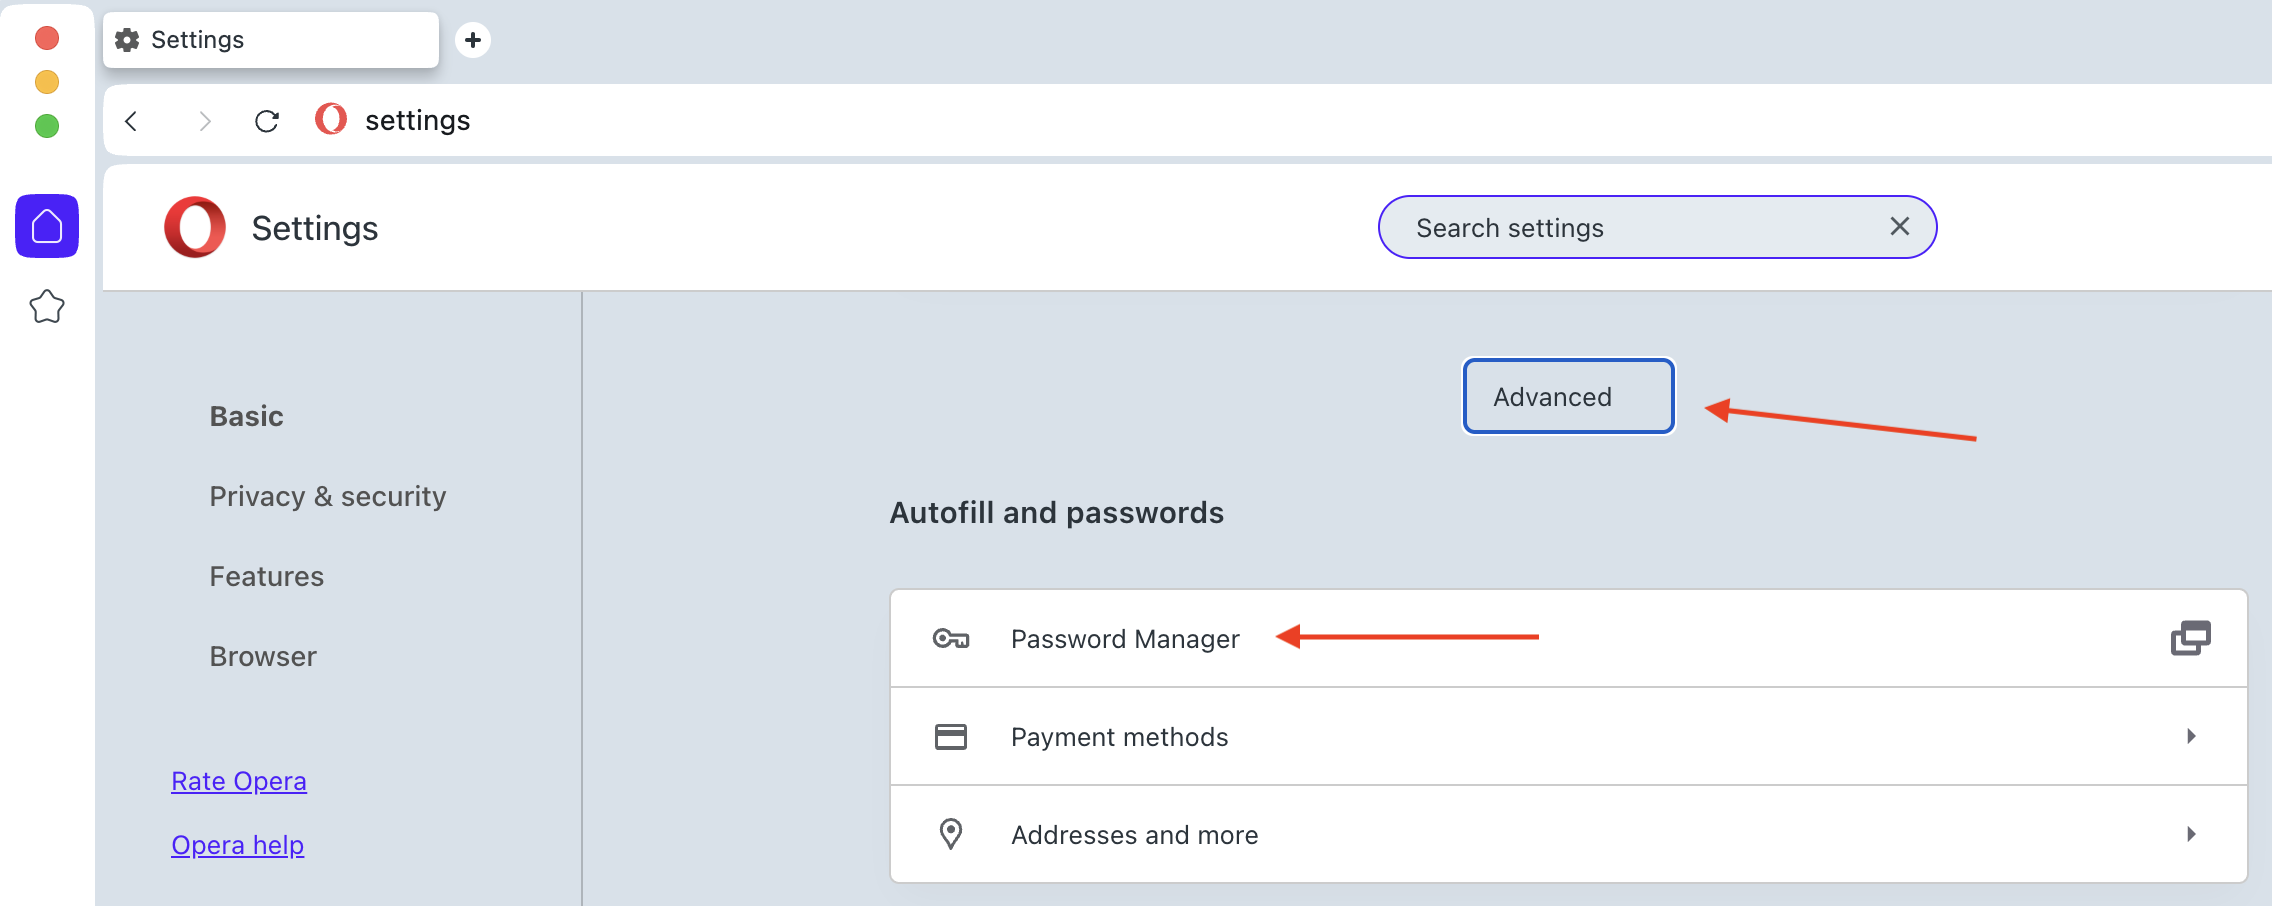This screenshot has height=906, width=2272.
Task: Expand the Payment methods row chevron
Action: point(2192,736)
